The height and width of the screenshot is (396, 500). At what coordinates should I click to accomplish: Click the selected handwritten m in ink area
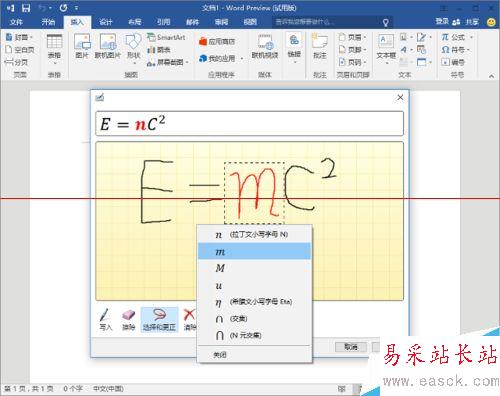[x=254, y=193]
